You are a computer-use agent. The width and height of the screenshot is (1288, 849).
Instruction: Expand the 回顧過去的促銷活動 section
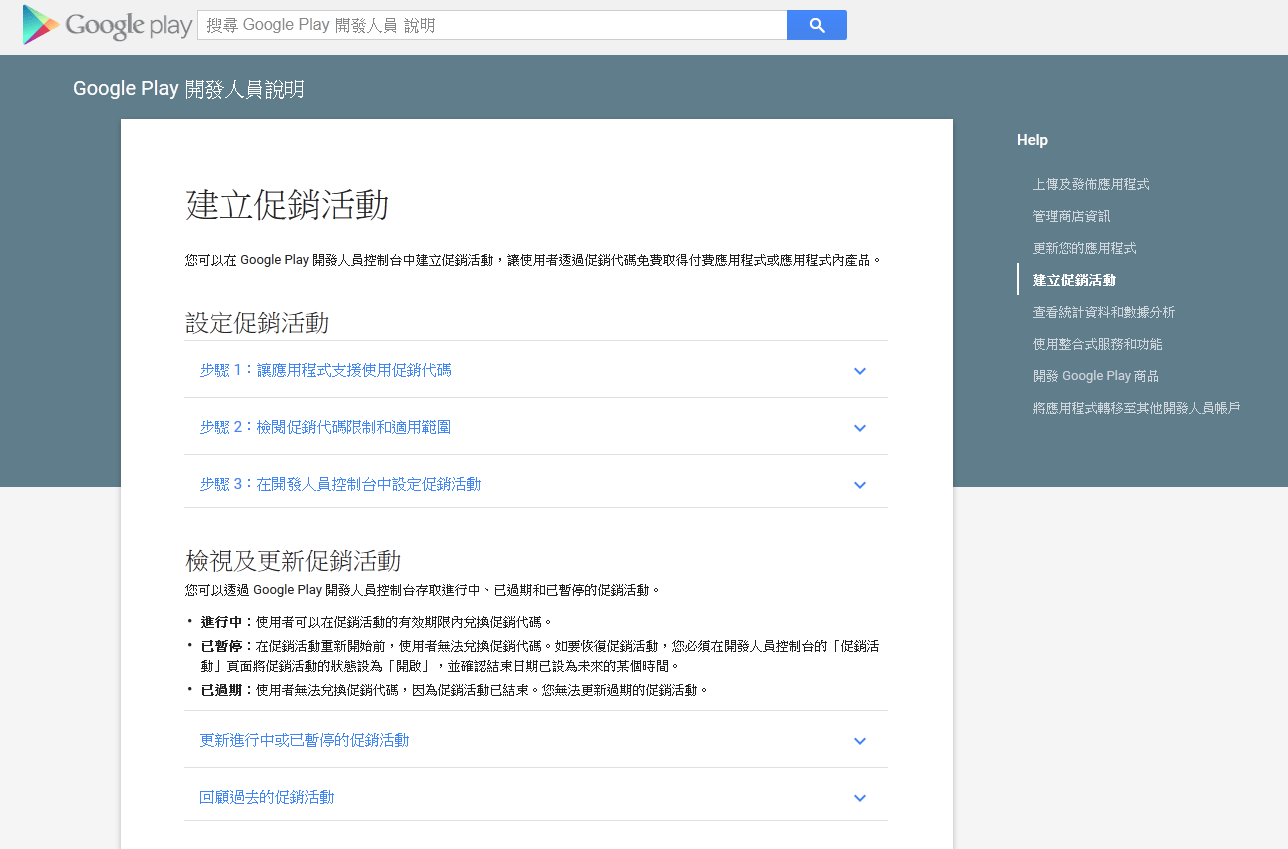[x=859, y=797]
